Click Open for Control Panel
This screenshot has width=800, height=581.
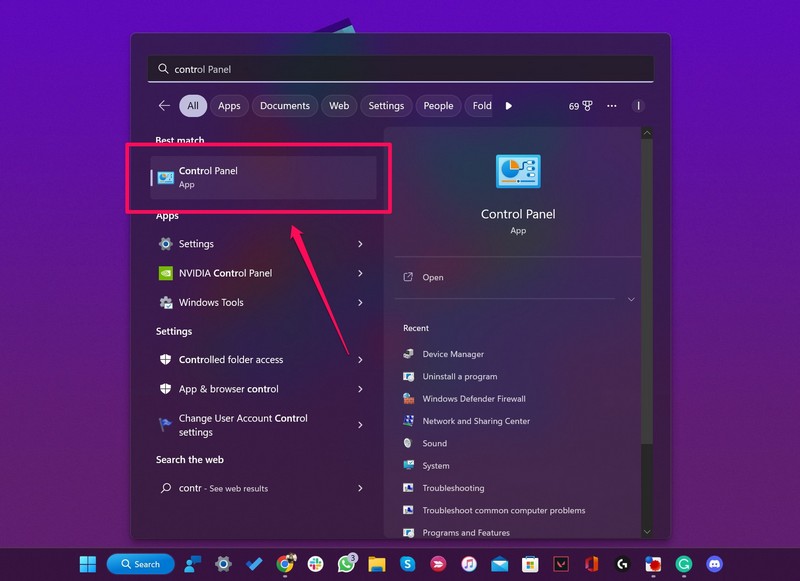click(x=432, y=278)
